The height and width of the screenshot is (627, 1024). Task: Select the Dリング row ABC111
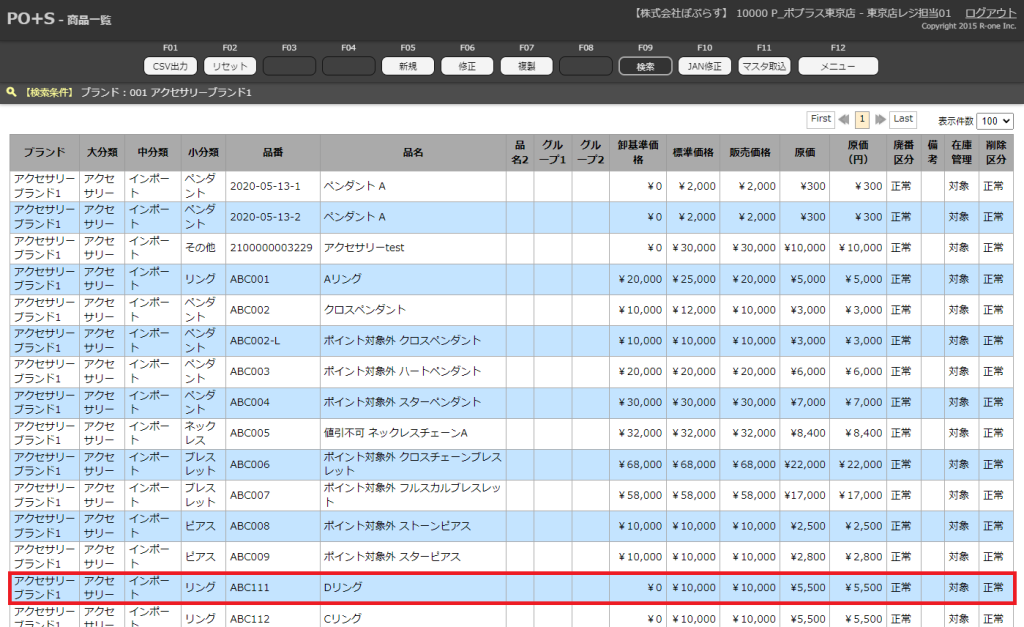pos(412,587)
